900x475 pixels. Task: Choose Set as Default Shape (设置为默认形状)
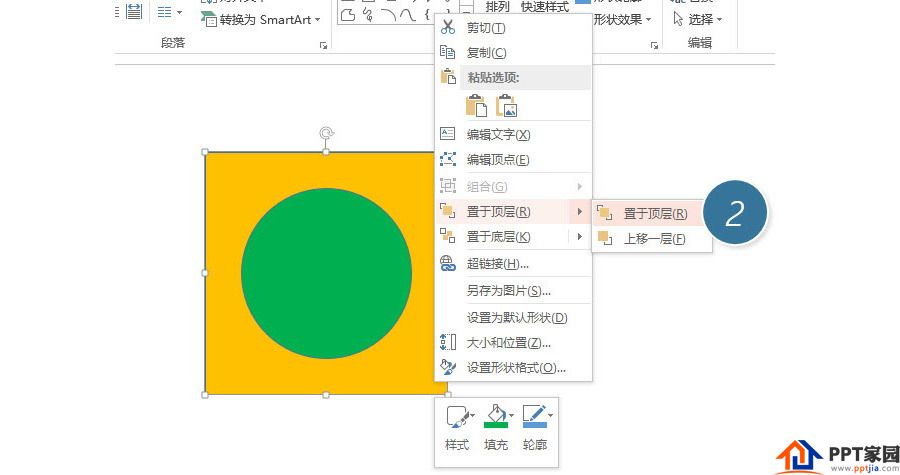tap(513, 317)
